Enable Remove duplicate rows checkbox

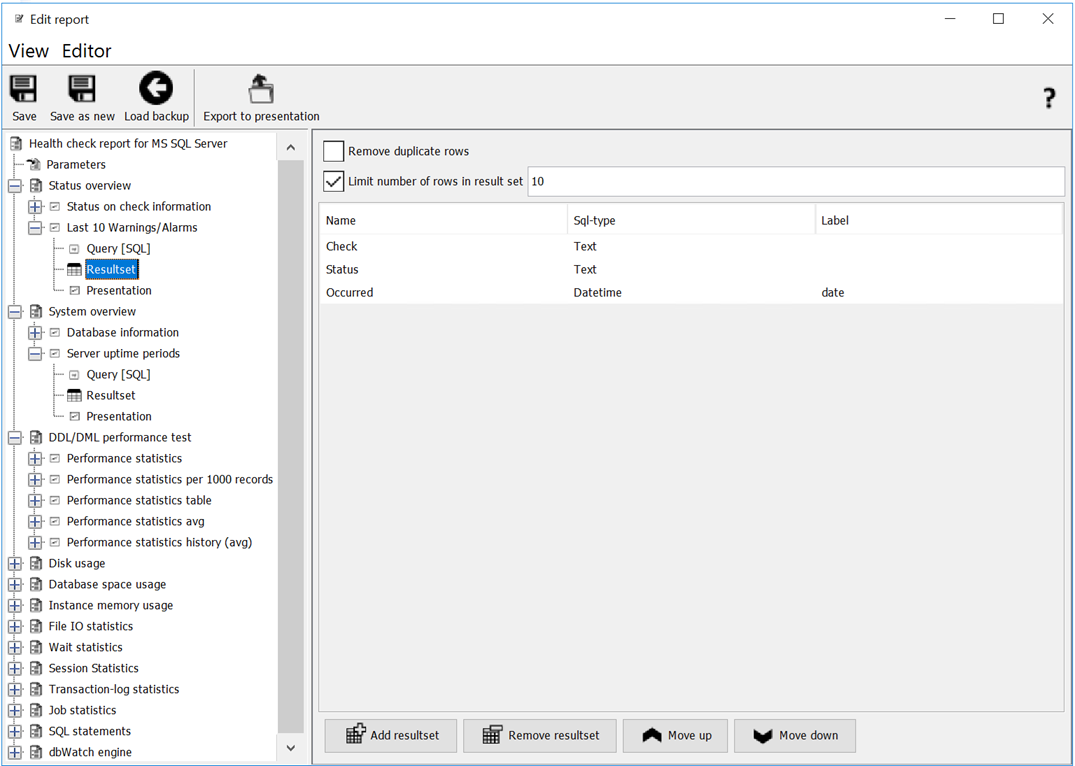334,151
